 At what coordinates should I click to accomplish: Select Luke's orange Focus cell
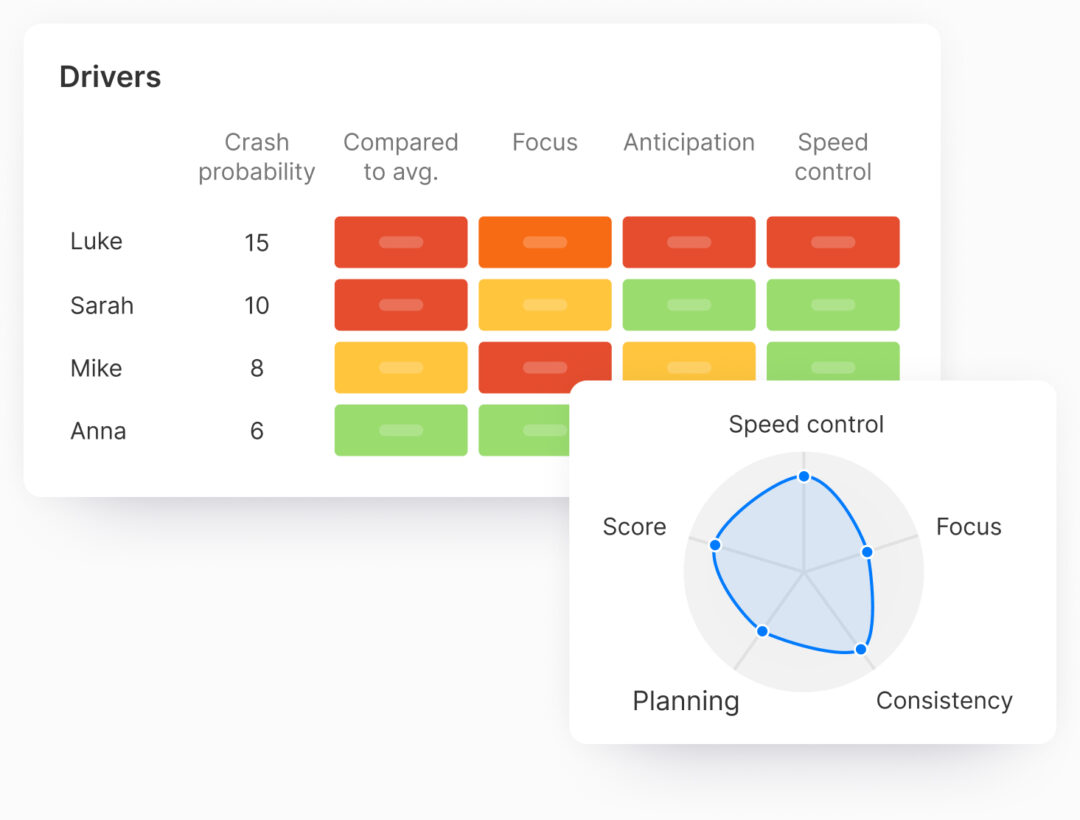544,242
